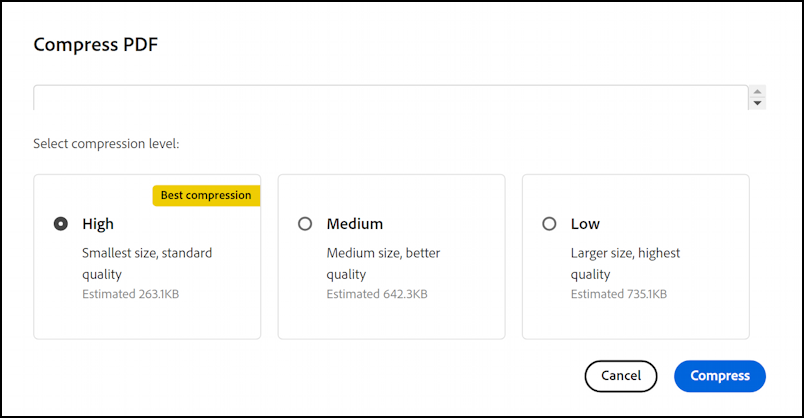This screenshot has width=804, height=418.
Task: Select the High compression radio button
Action: pyautogui.click(x=61, y=224)
